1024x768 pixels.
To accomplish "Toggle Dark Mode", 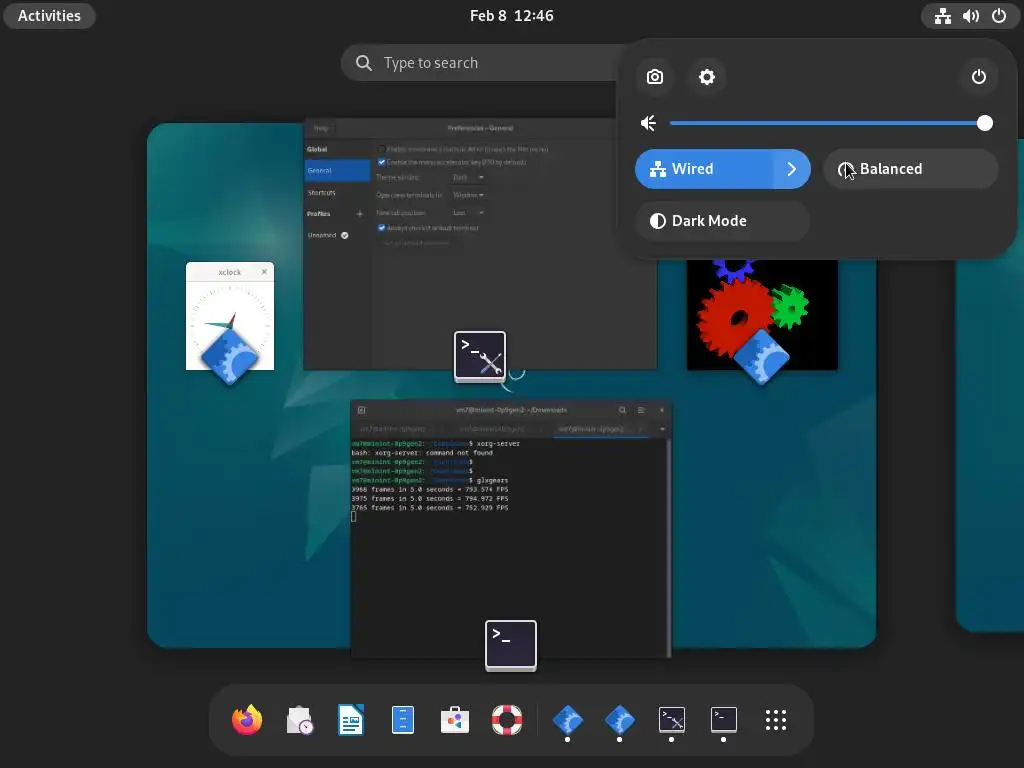I will (x=723, y=221).
